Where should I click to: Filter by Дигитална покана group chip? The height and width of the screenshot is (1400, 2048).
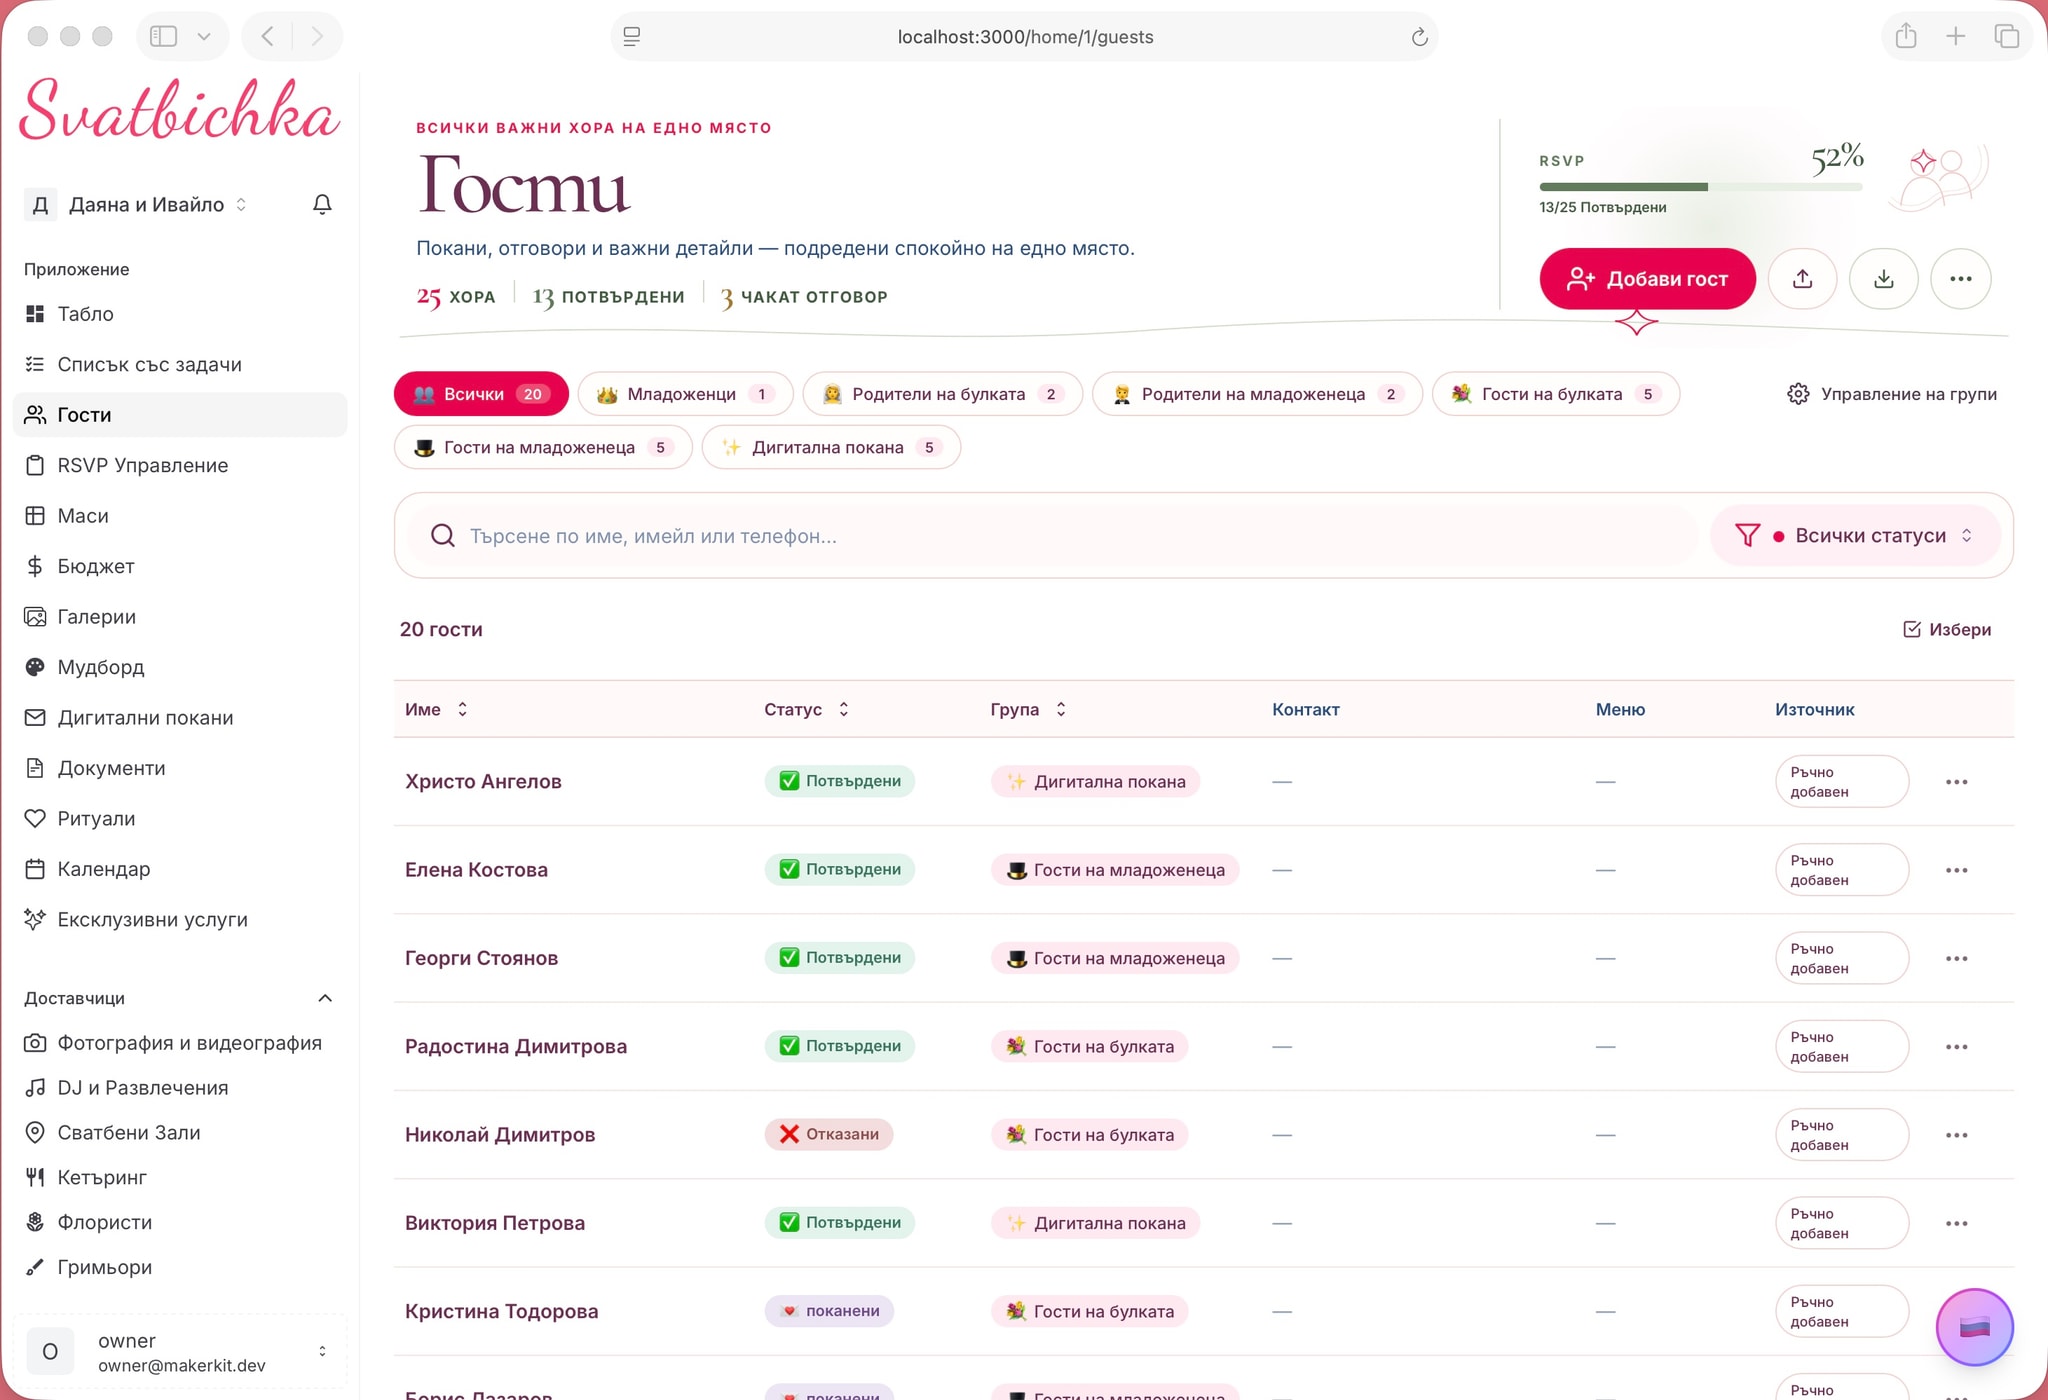pyautogui.click(x=831, y=447)
